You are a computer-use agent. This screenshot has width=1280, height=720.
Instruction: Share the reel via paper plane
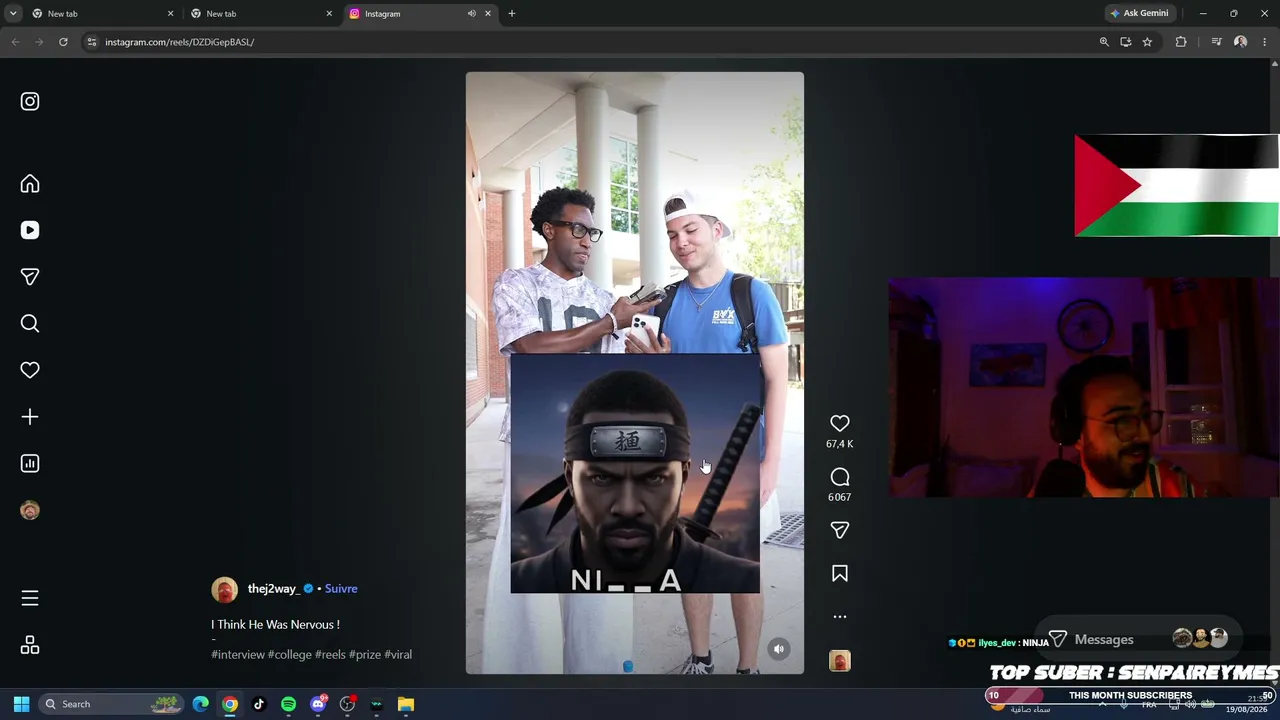tap(840, 530)
